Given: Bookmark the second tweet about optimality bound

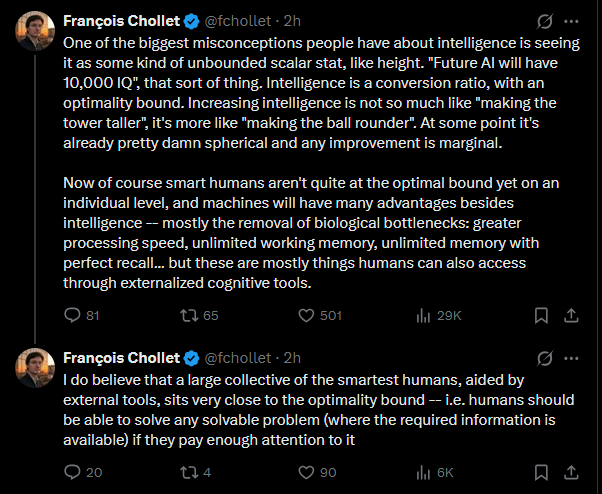Looking at the screenshot, I should point(541,472).
